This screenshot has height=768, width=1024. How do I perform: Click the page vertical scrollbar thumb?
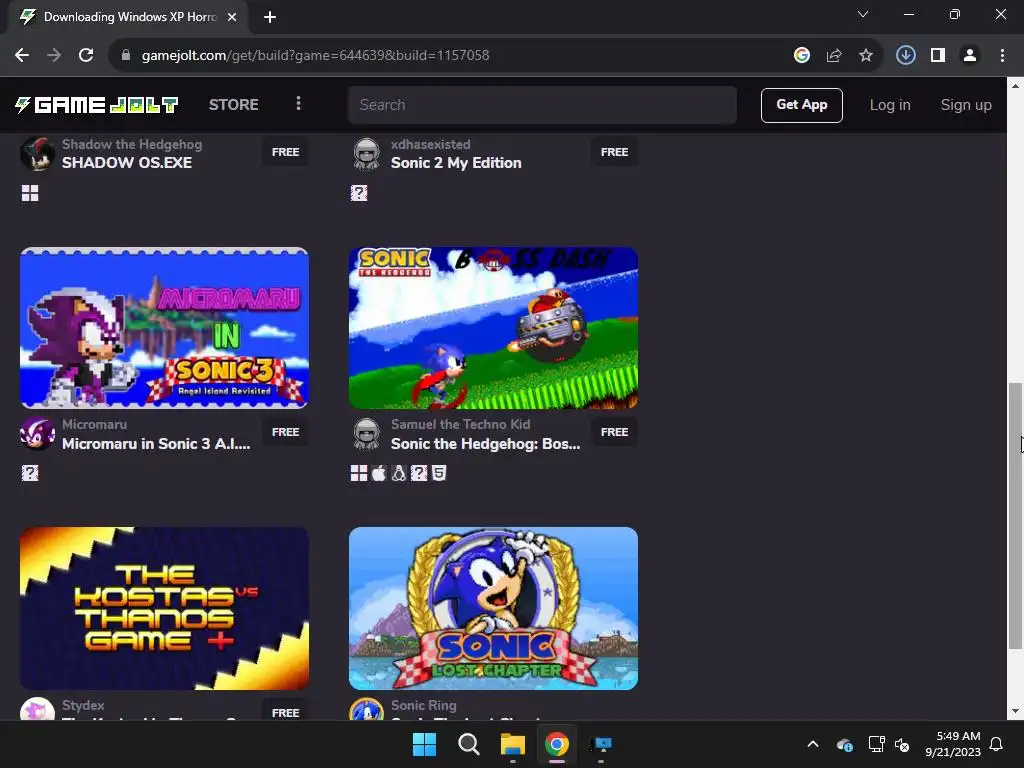point(1015,516)
